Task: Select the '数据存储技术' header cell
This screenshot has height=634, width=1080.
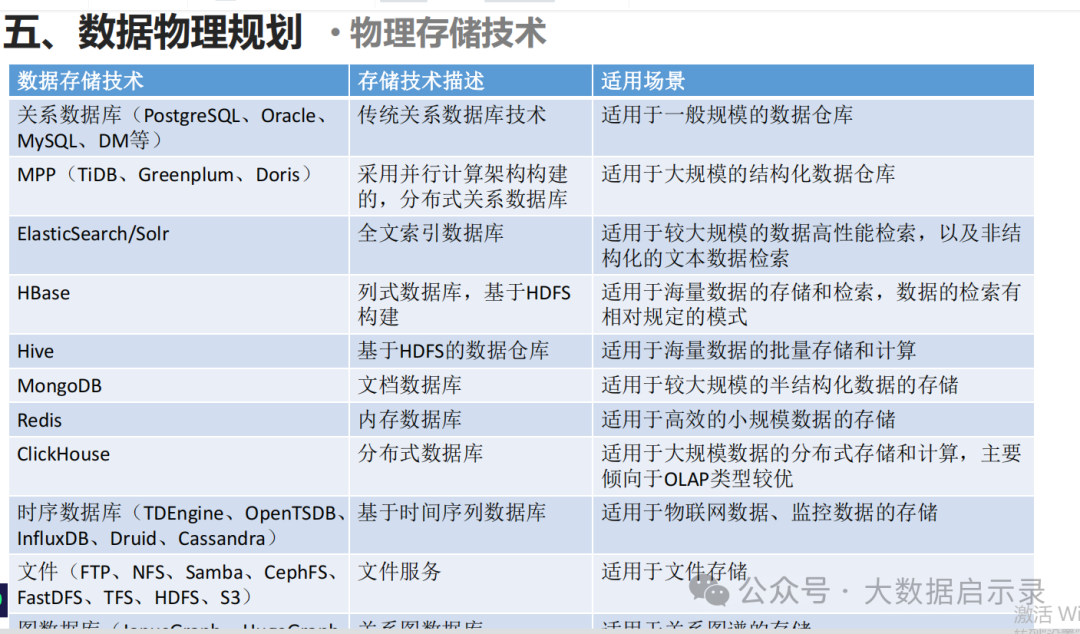Action: point(178,81)
